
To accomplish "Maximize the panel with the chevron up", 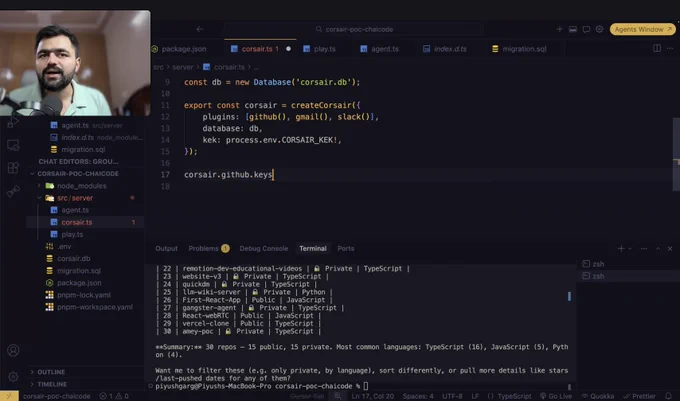I will coord(658,248).
